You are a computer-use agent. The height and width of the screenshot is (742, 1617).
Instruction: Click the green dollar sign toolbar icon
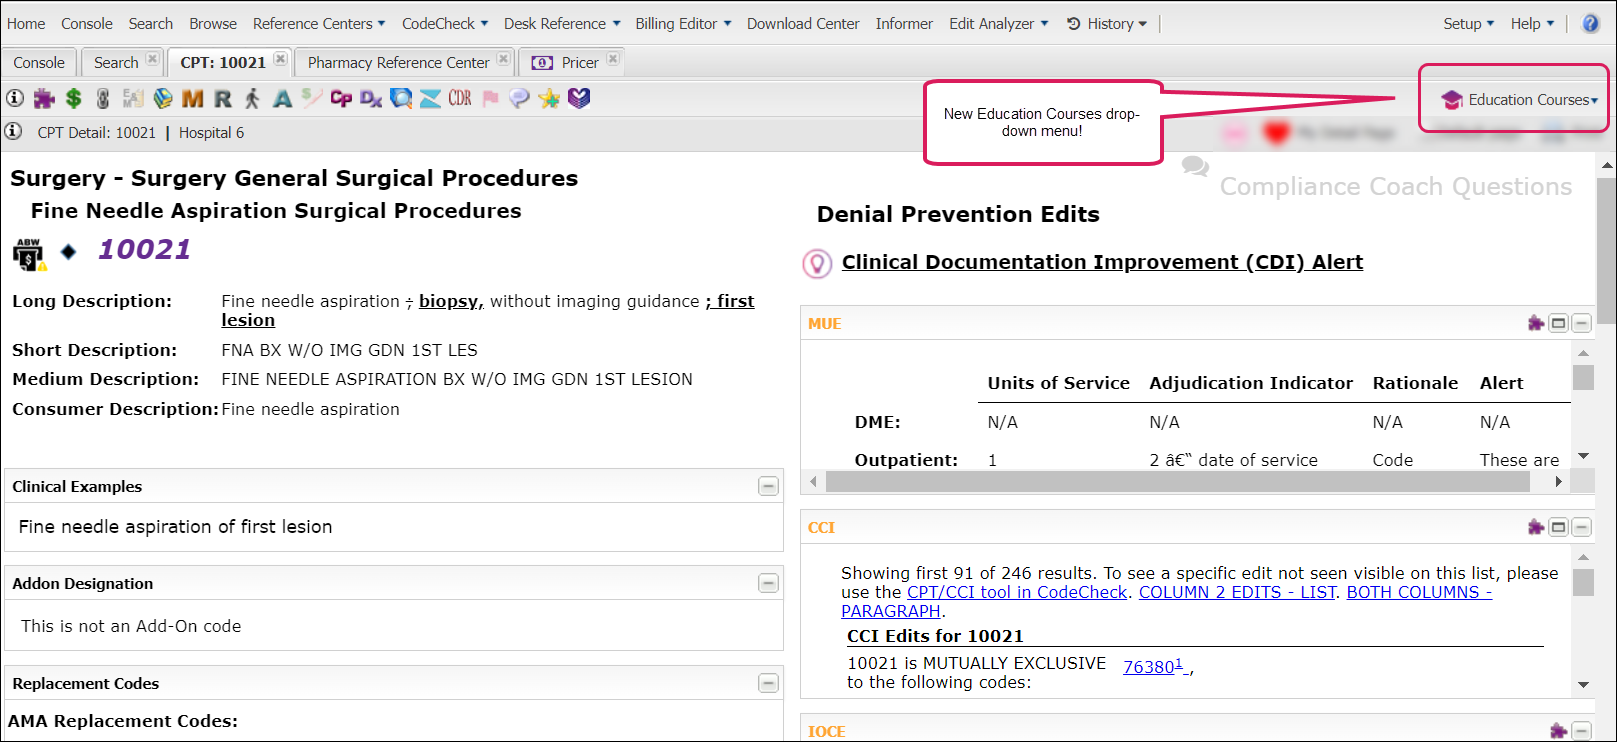[x=73, y=98]
